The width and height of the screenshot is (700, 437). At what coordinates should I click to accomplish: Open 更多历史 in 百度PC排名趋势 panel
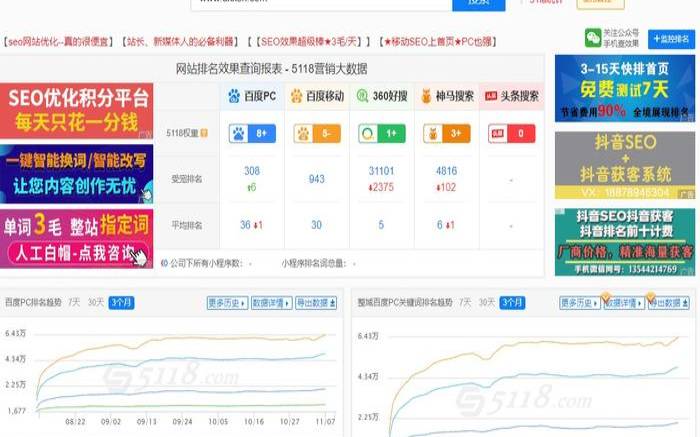pos(227,303)
